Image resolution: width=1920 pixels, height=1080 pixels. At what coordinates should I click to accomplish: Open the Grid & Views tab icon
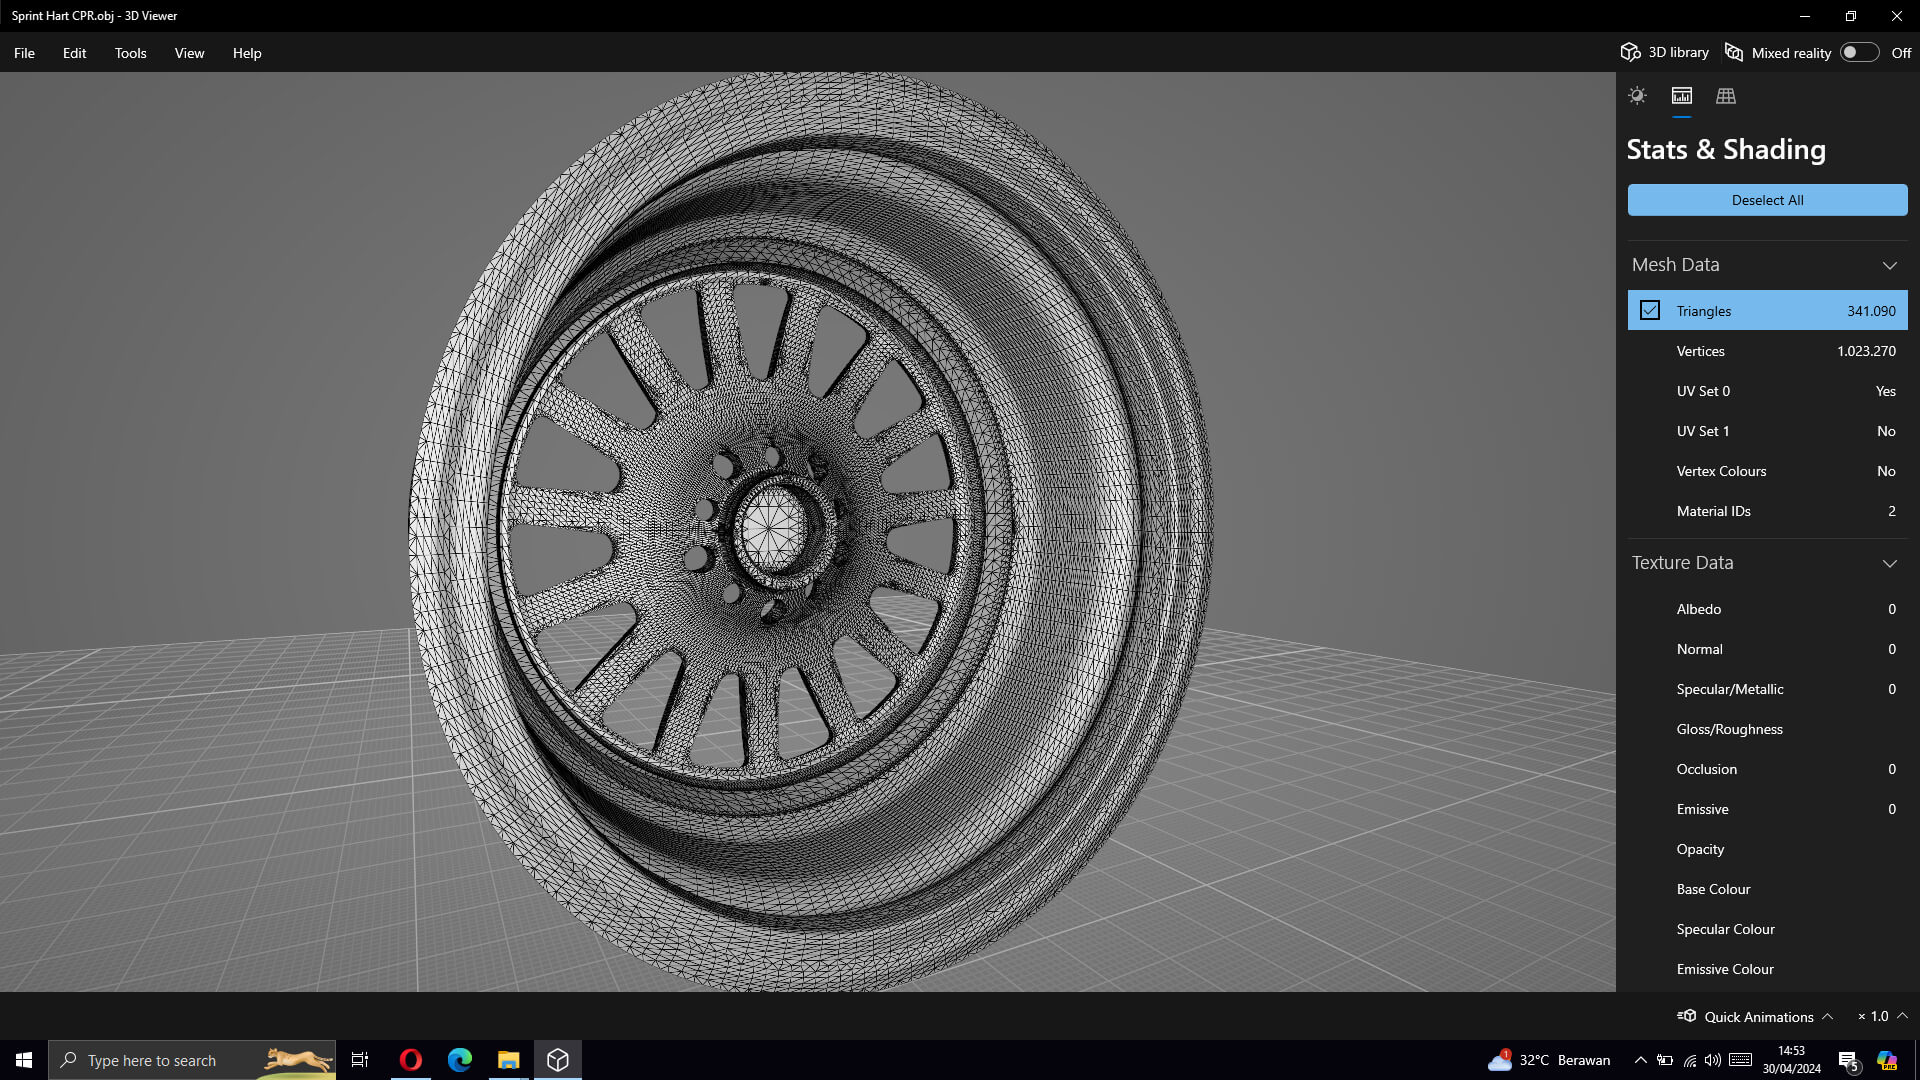pos(1726,96)
